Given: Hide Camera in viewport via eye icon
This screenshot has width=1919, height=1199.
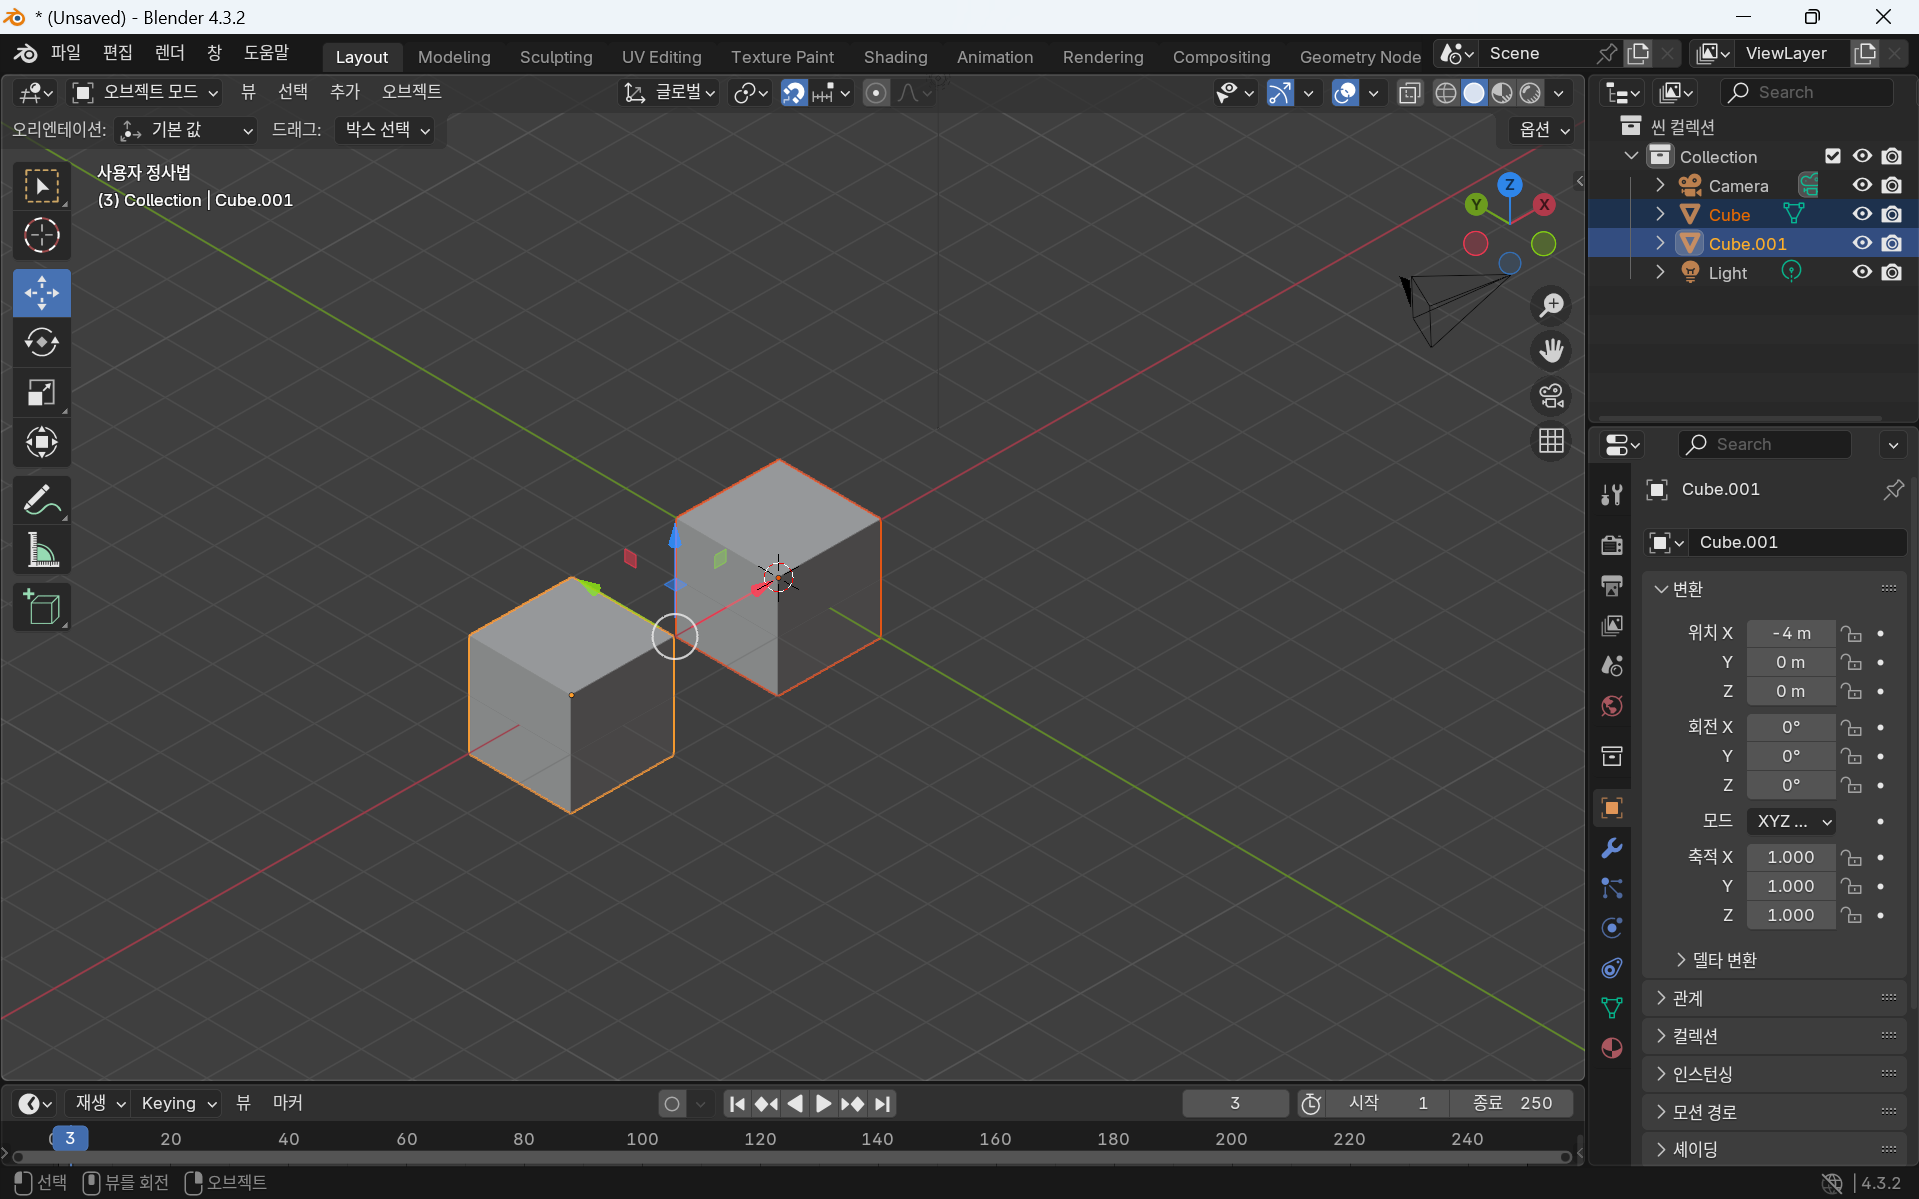Looking at the screenshot, I should pyautogui.click(x=1861, y=185).
